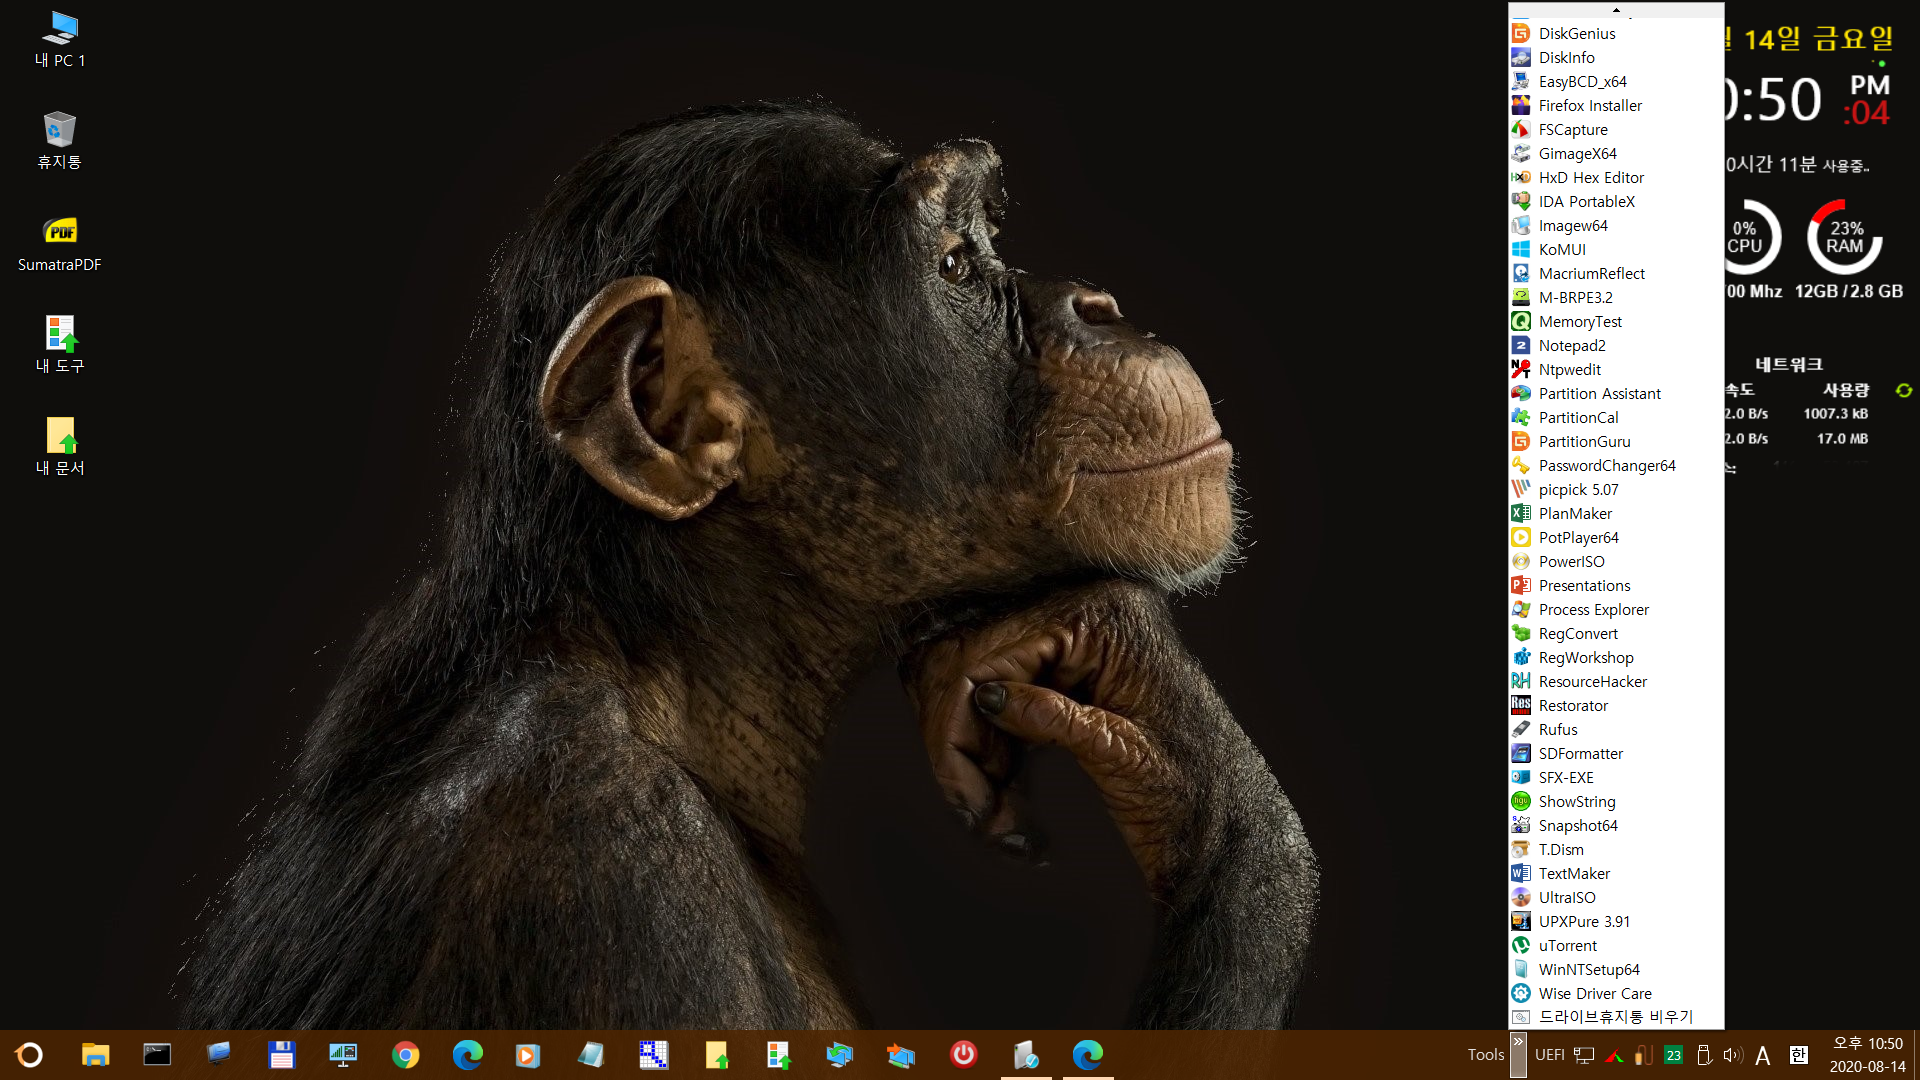Select ShowString in the menu
Viewport: 1920px width, 1080px height.
[1616, 801]
